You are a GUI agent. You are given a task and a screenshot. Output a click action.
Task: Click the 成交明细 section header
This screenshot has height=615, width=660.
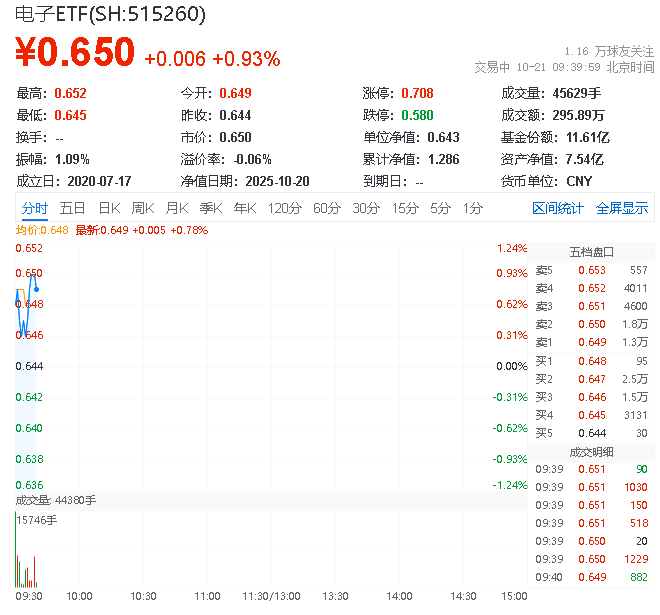(591, 451)
